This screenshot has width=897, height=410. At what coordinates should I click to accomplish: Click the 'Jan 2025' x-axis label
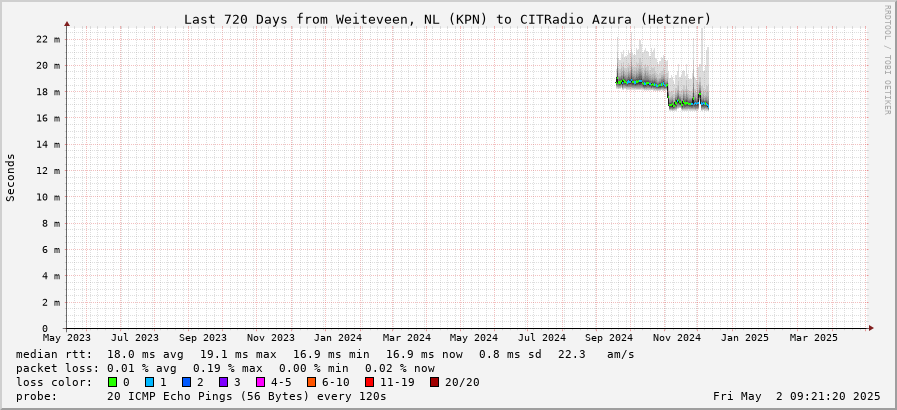click(745, 339)
